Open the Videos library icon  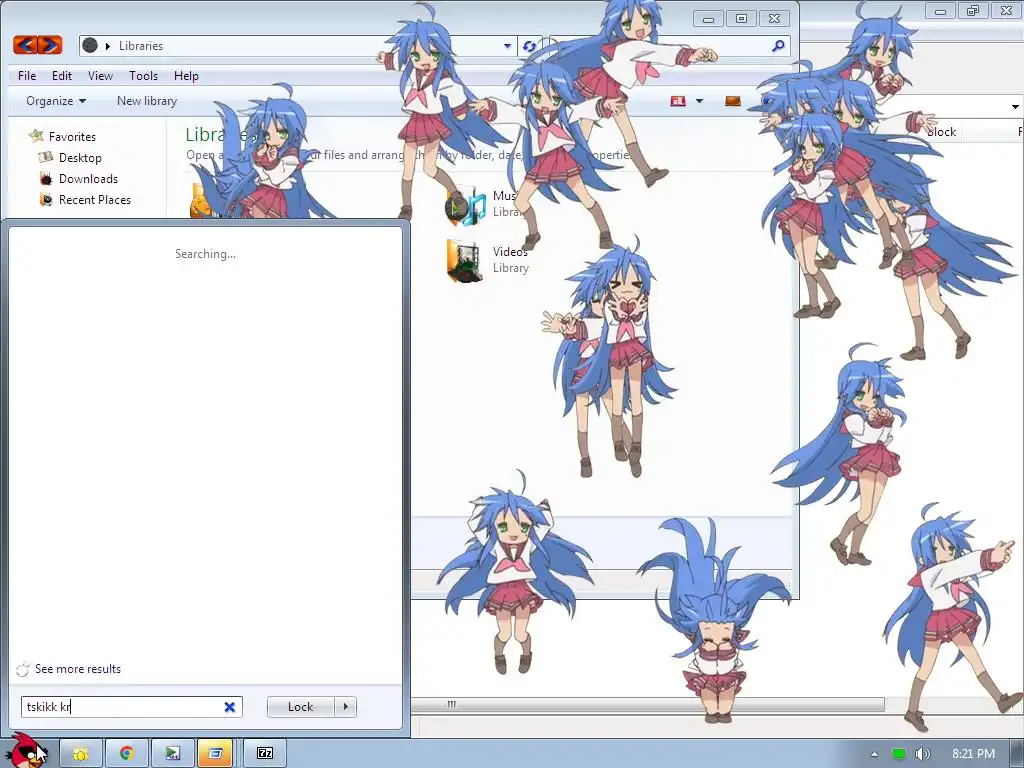[x=466, y=260]
